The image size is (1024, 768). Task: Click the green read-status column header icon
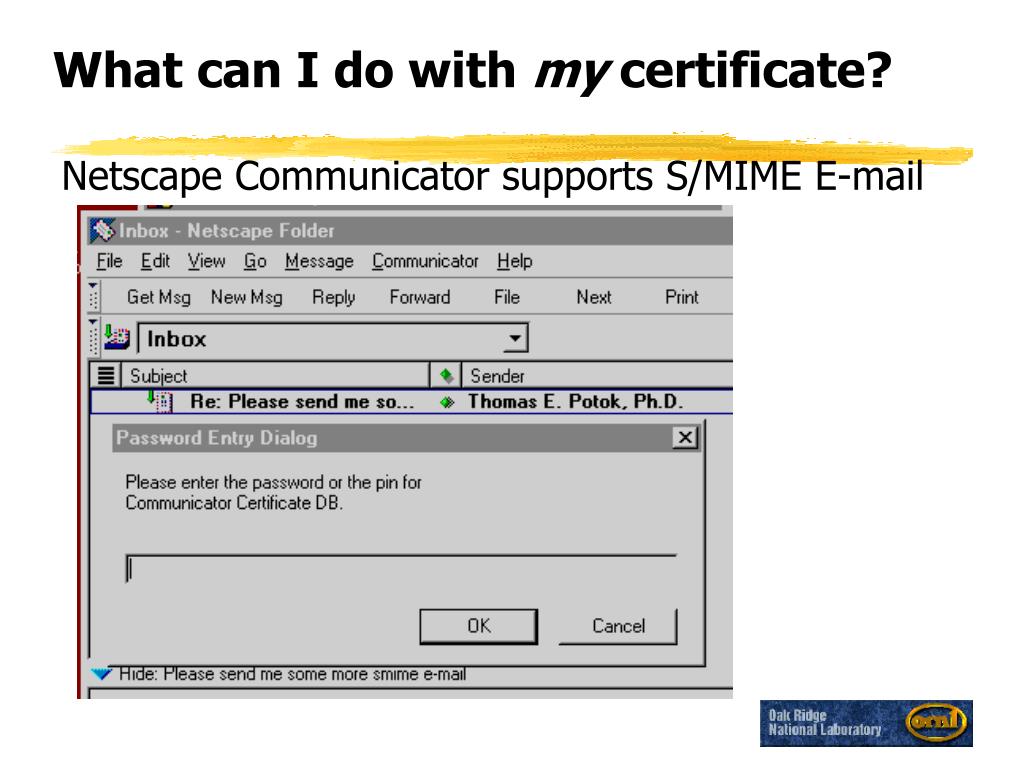(x=446, y=376)
